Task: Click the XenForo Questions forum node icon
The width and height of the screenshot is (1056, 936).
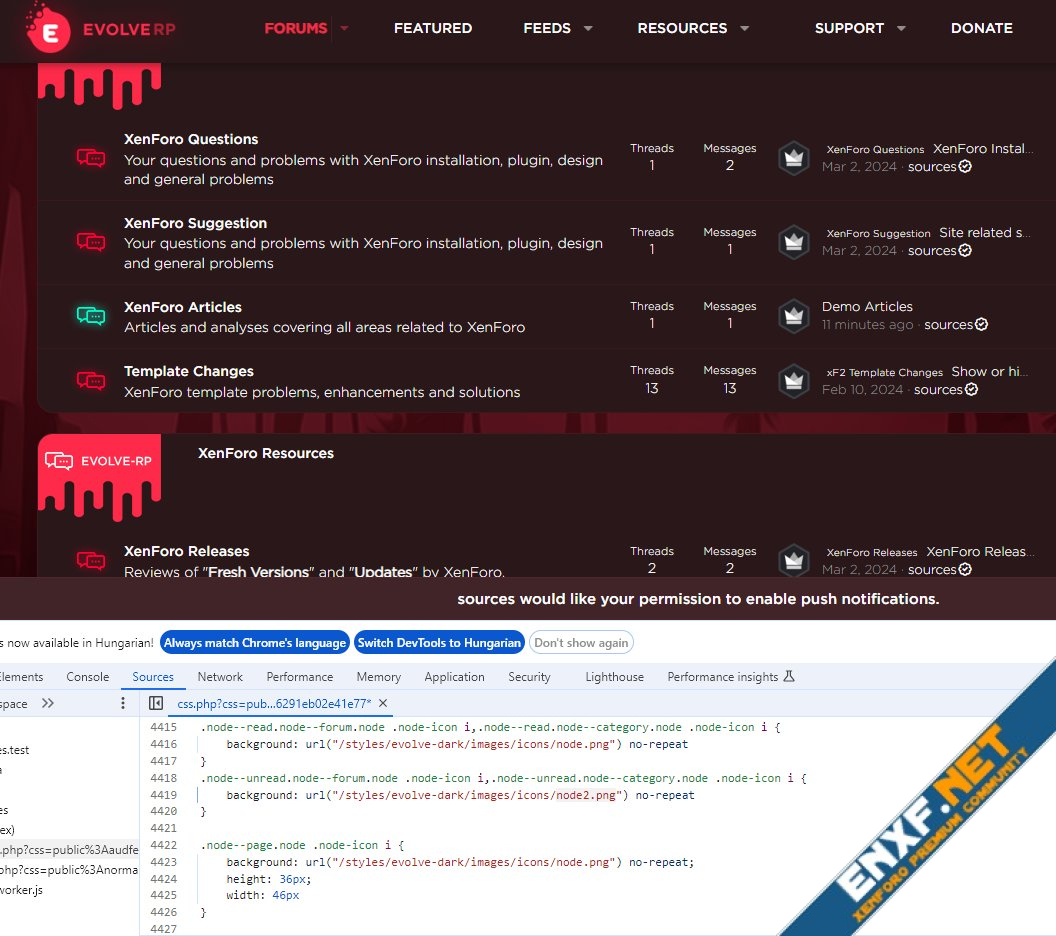Action: pyautogui.click(x=91, y=158)
